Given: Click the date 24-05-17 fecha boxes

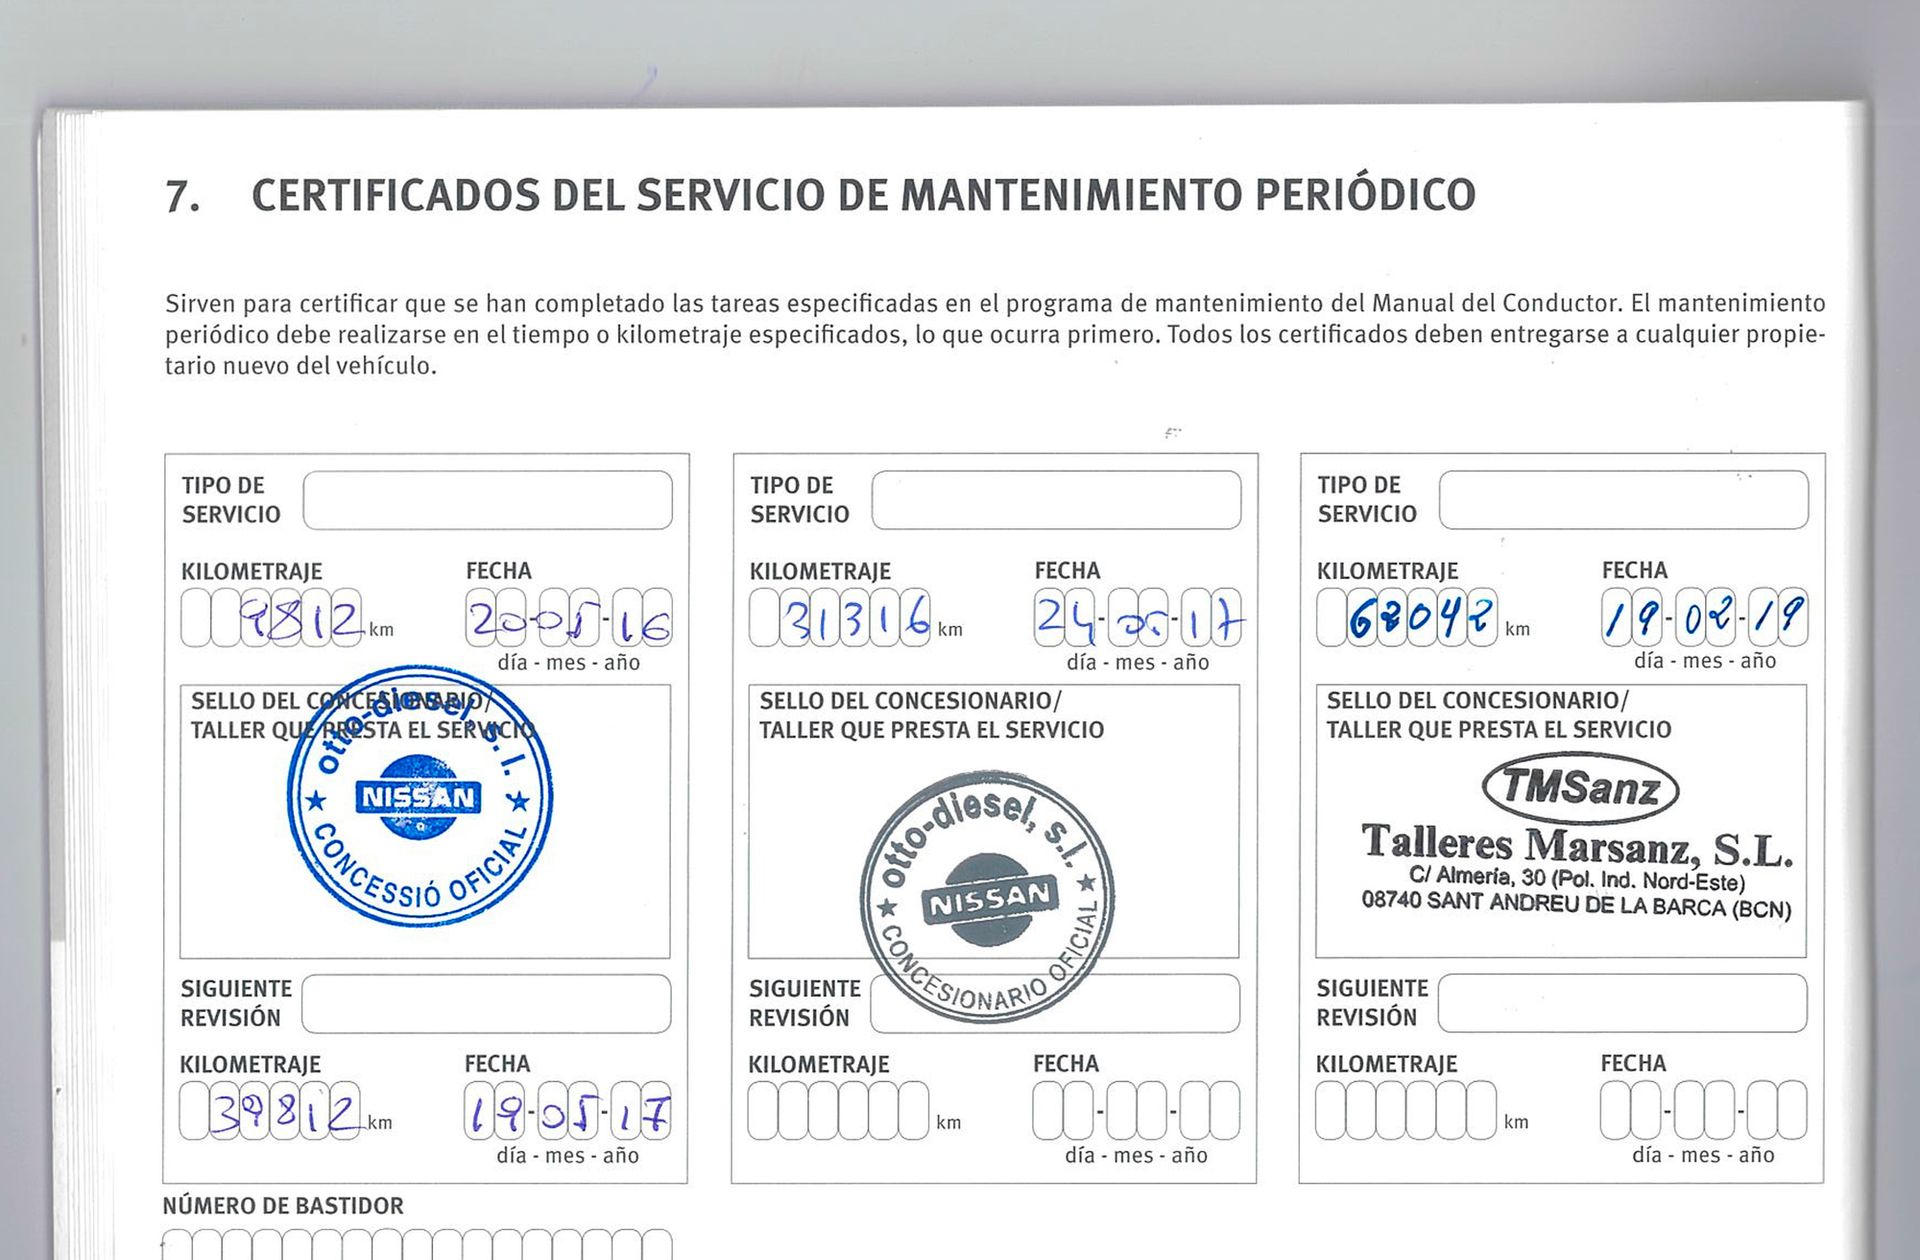Looking at the screenshot, I should [1138, 618].
